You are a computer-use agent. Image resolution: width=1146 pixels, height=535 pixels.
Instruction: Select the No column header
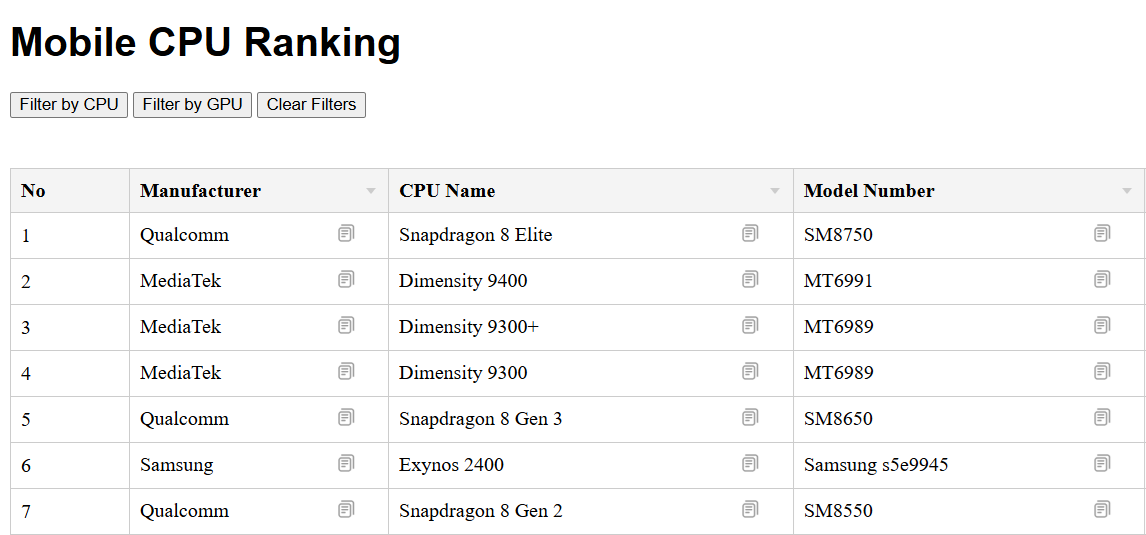(x=70, y=191)
